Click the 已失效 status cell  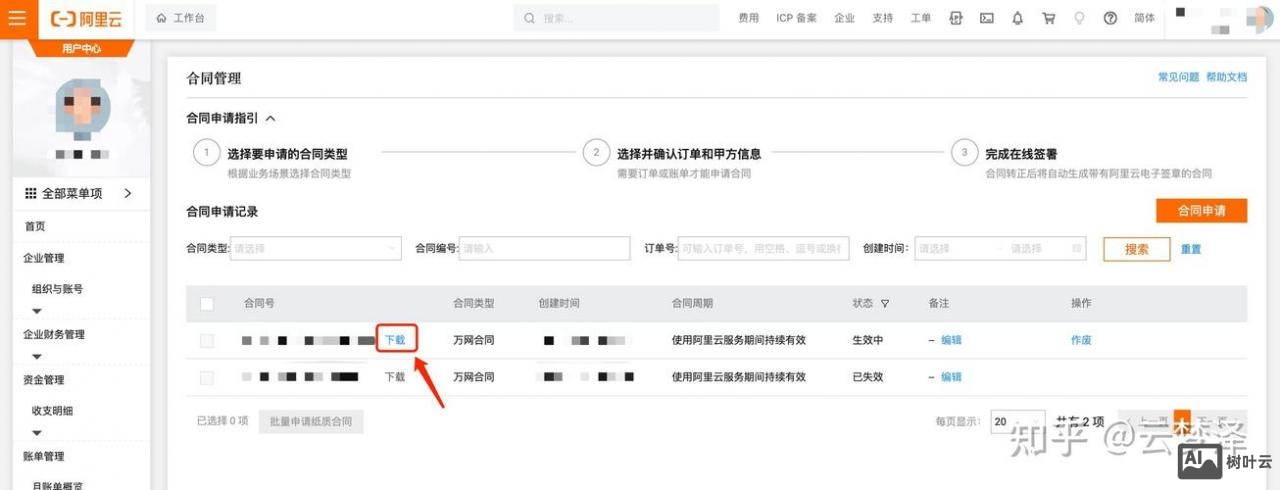click(867, 377)
